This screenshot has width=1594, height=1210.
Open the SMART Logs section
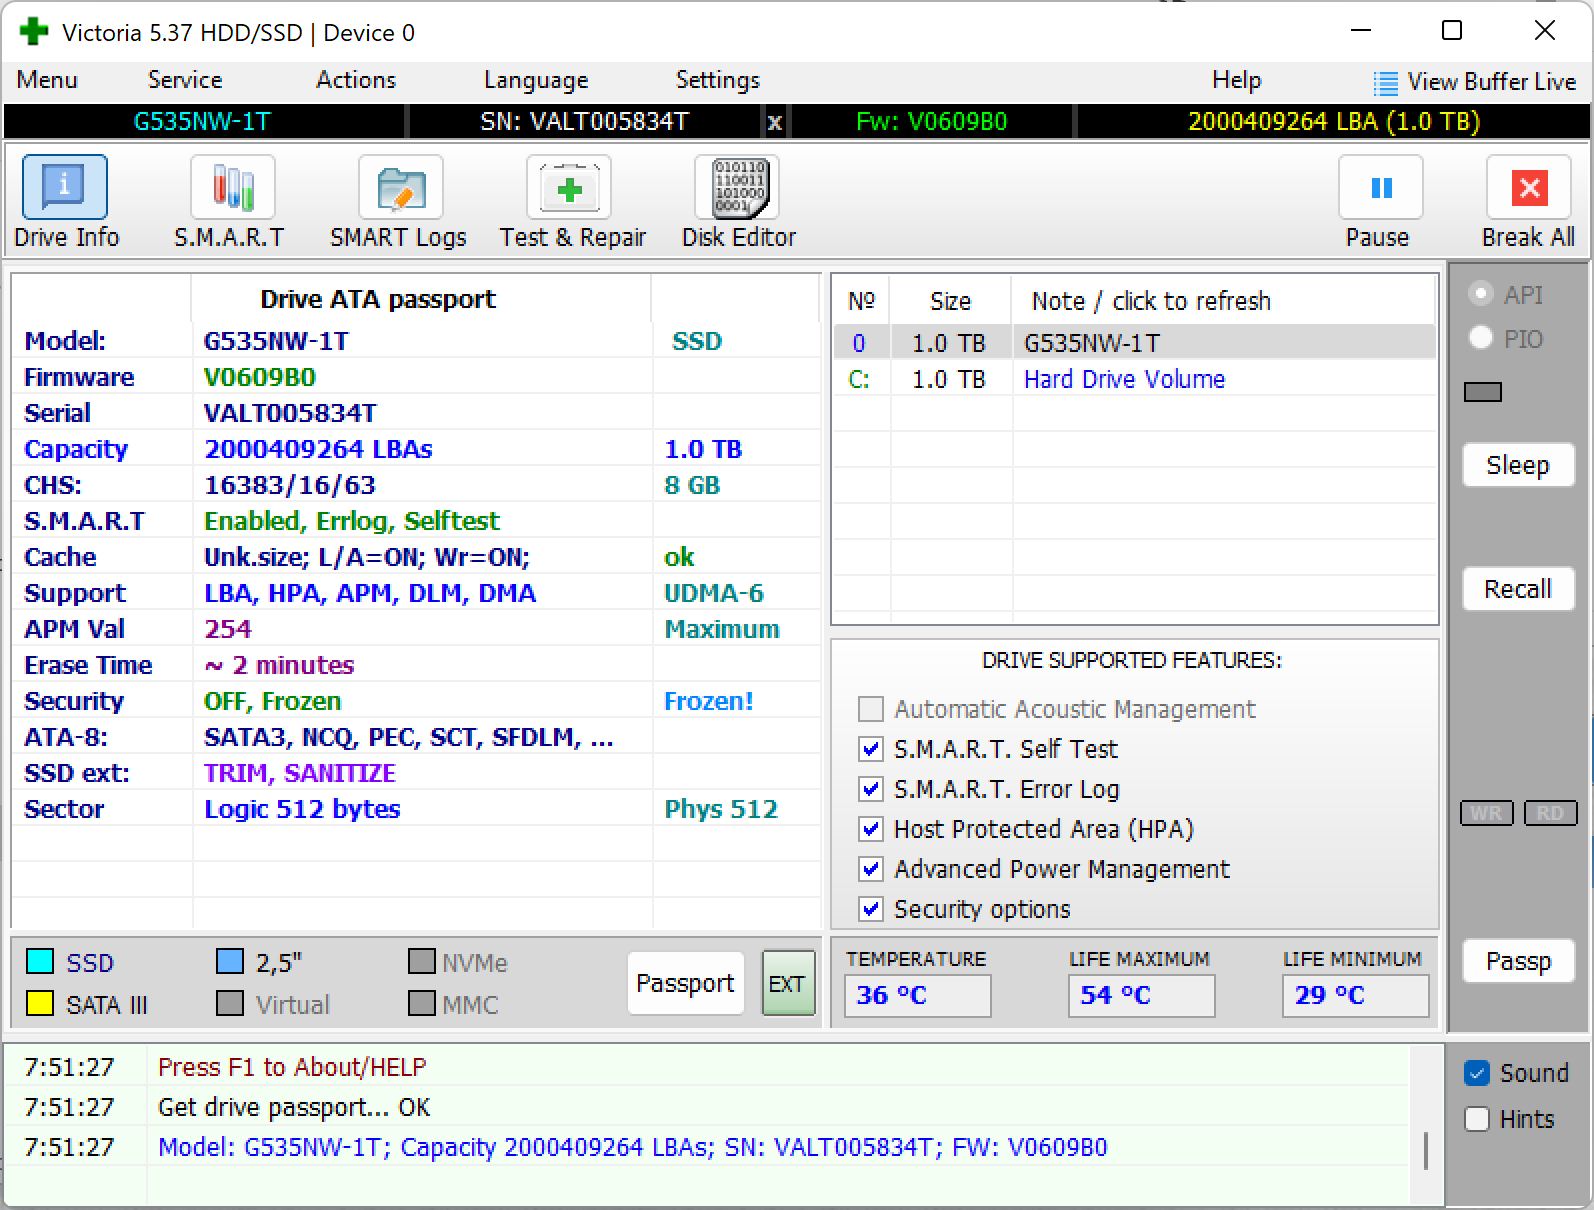400,188
